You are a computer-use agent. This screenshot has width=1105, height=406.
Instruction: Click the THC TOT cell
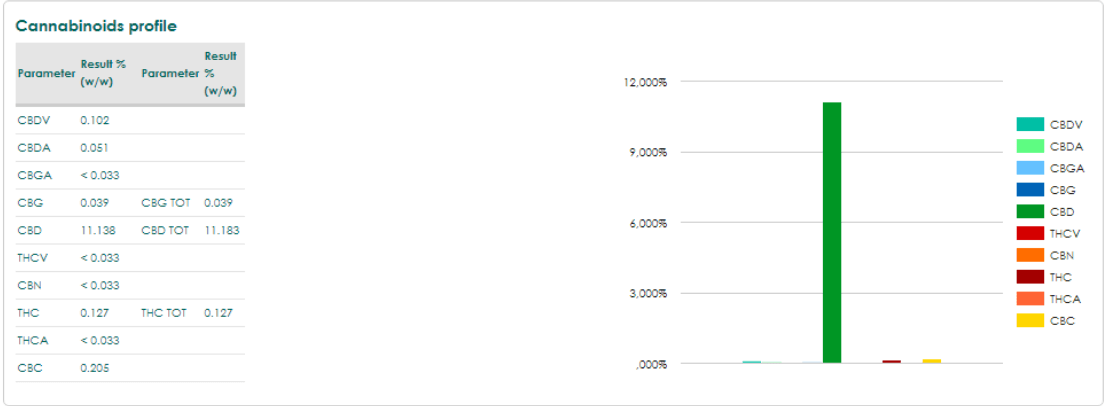[x=163, y=313]
